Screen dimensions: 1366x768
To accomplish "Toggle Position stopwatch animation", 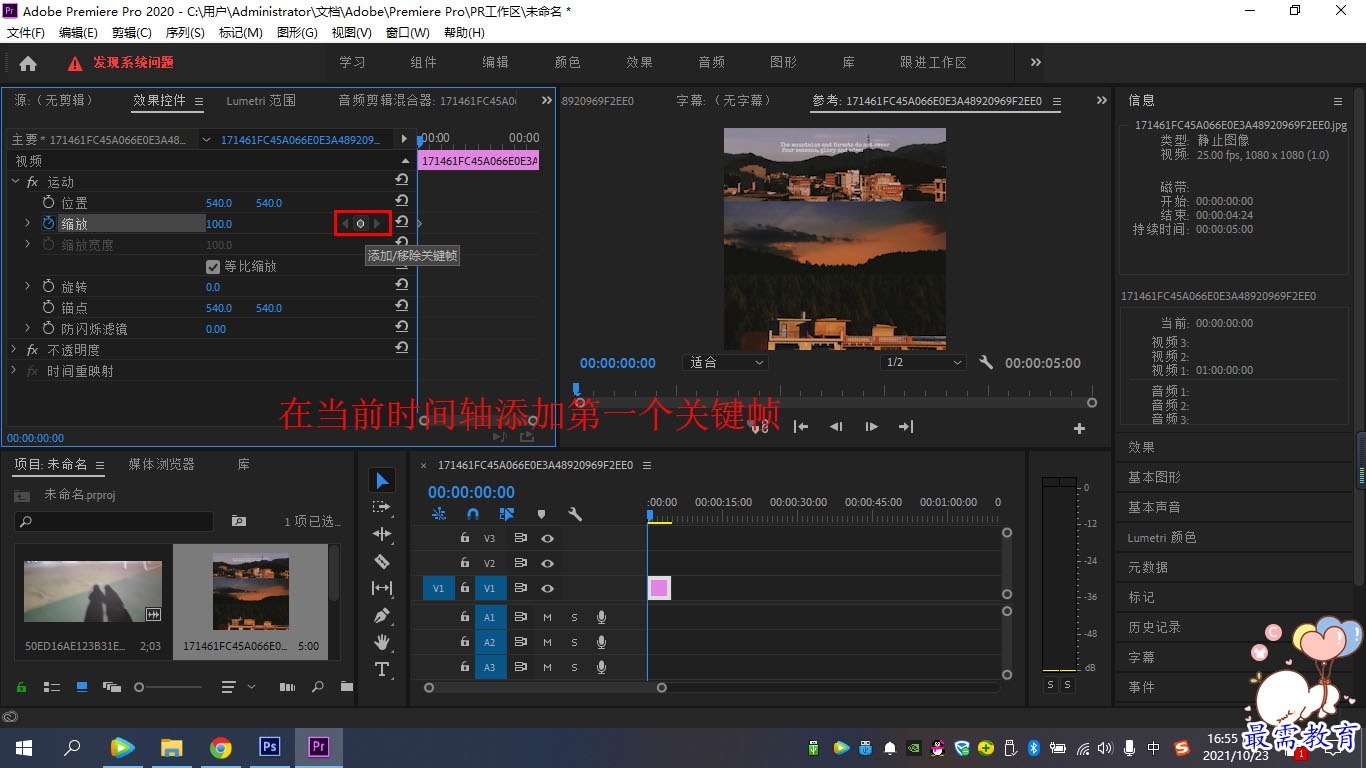I will click(x=49, y=202).
